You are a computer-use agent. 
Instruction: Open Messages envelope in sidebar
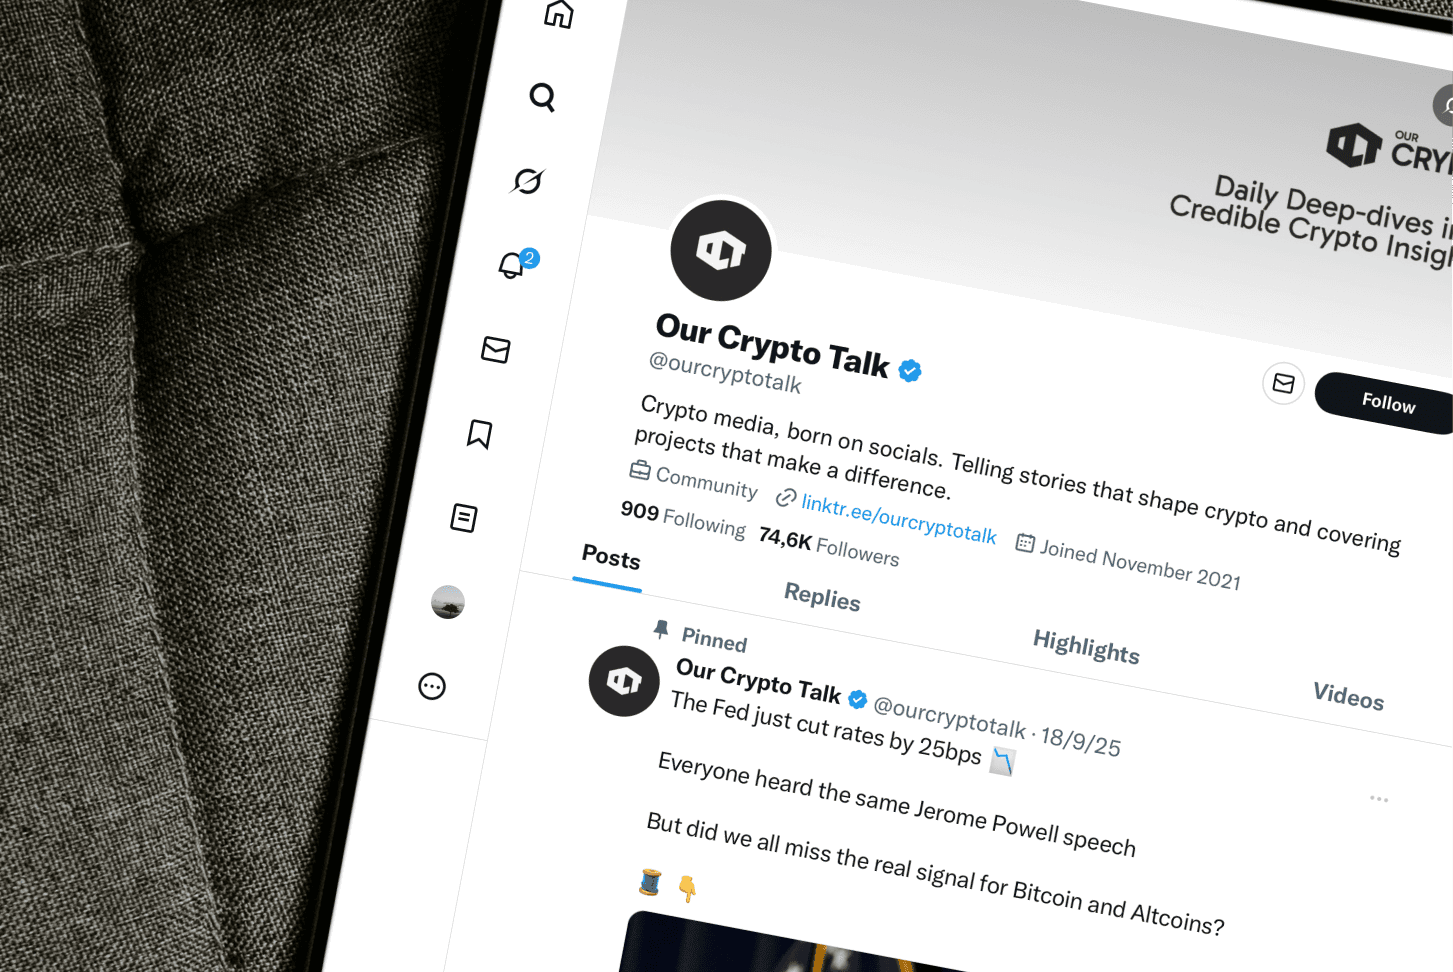pyautogui.click(x=496, y=349)
